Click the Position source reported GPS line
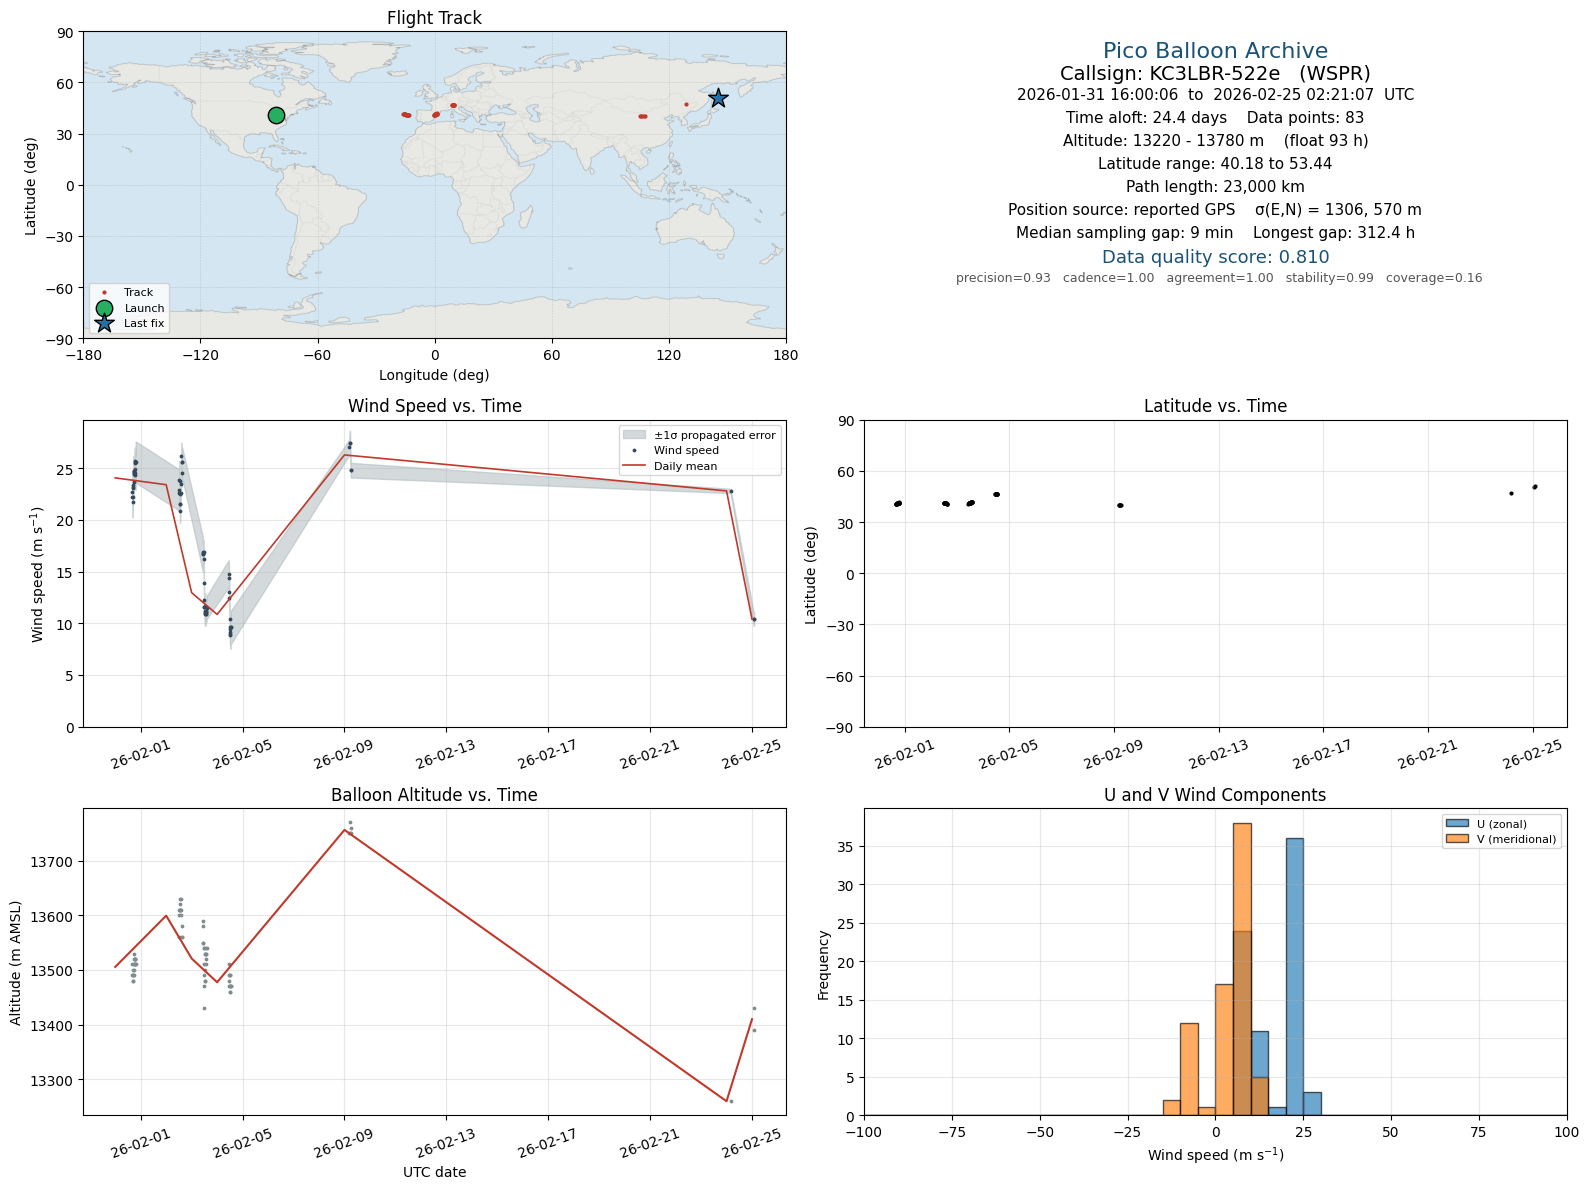1589x1189 pixels. click(1215, 210)
